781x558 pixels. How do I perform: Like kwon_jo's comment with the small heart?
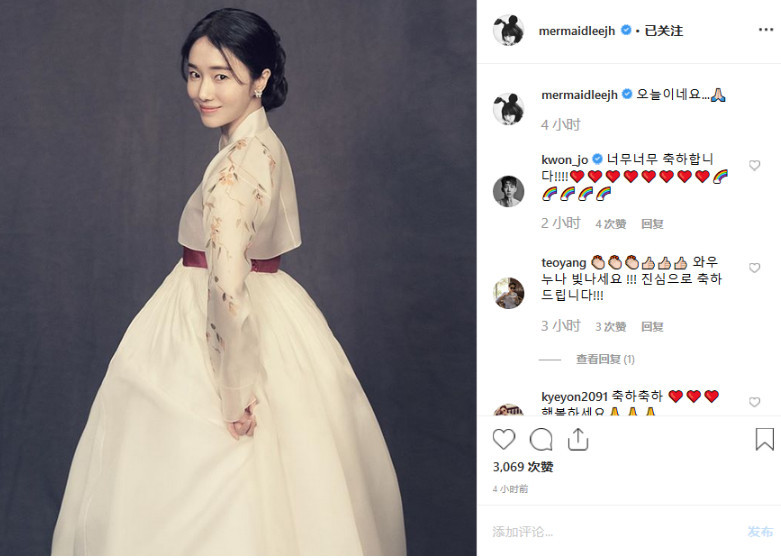(754, 165)
